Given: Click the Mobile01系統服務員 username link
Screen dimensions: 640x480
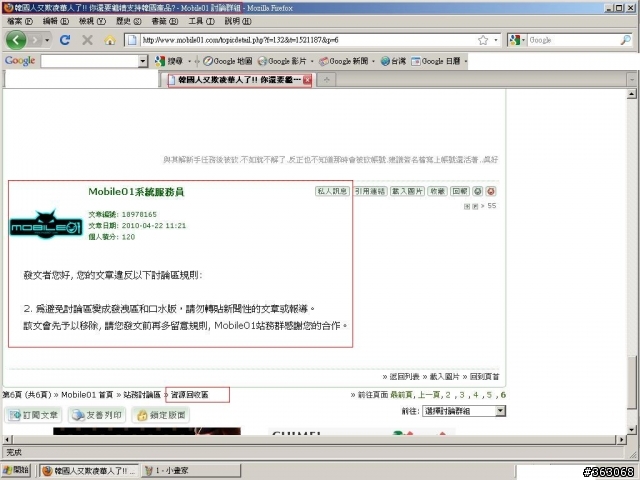Looking at the screenshot, I should click(x=136, y=191).
